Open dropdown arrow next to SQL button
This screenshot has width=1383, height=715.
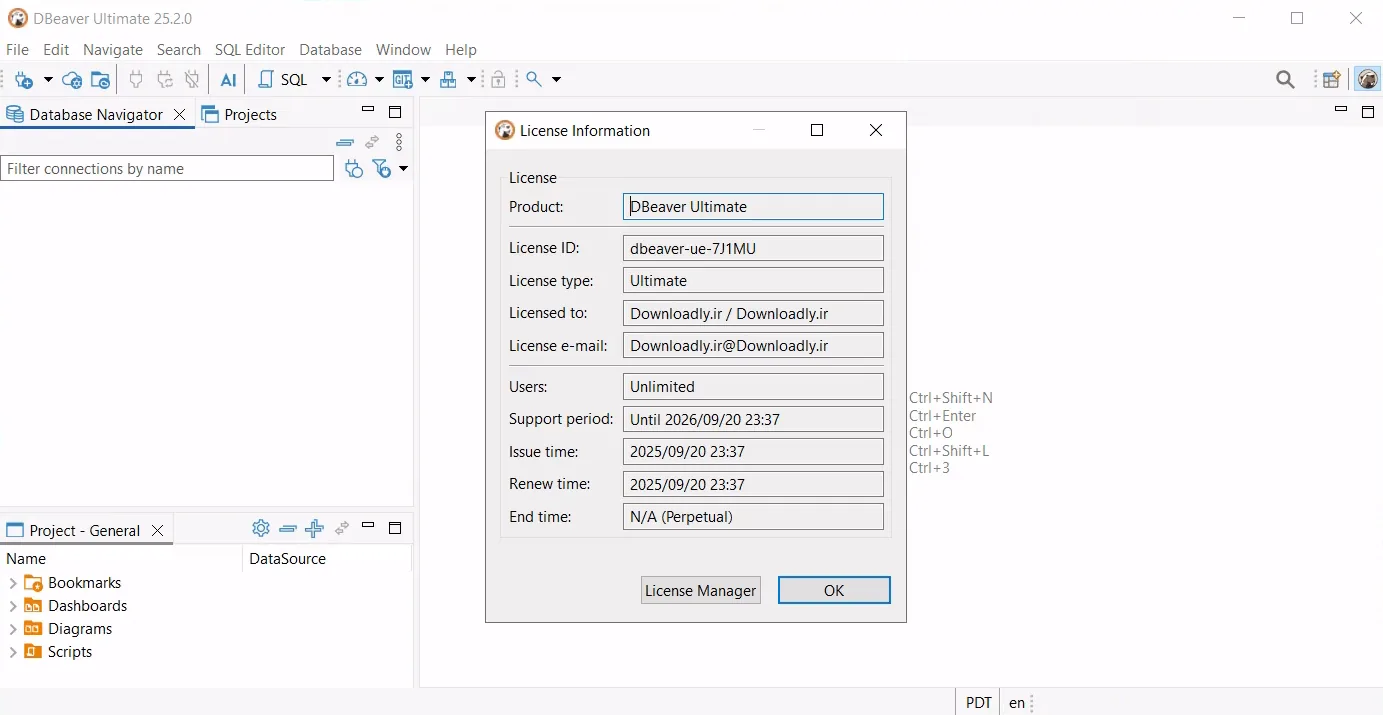point(326,80)
